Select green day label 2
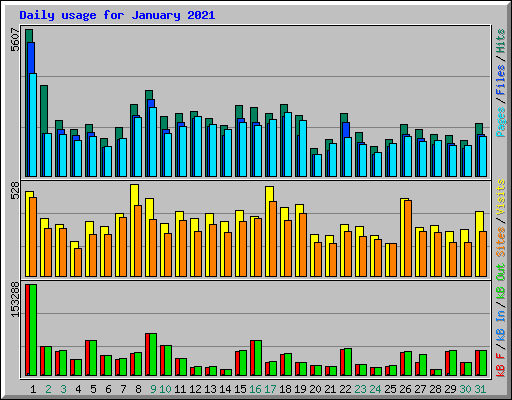 pyautogui.click(x=48, y=389)
